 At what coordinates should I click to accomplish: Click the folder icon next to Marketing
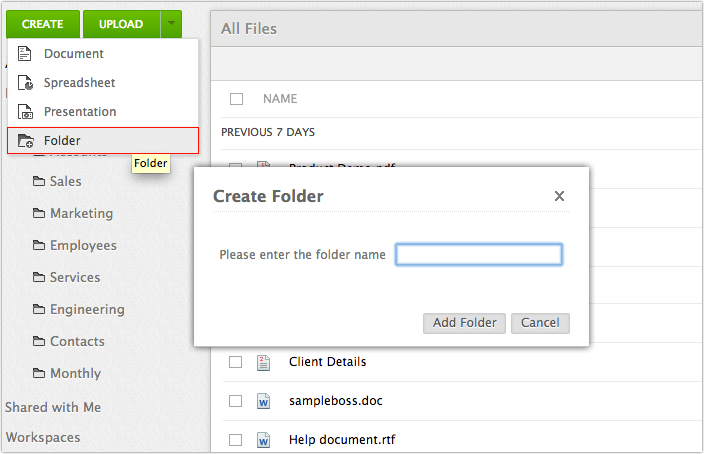tap(39, 214)
